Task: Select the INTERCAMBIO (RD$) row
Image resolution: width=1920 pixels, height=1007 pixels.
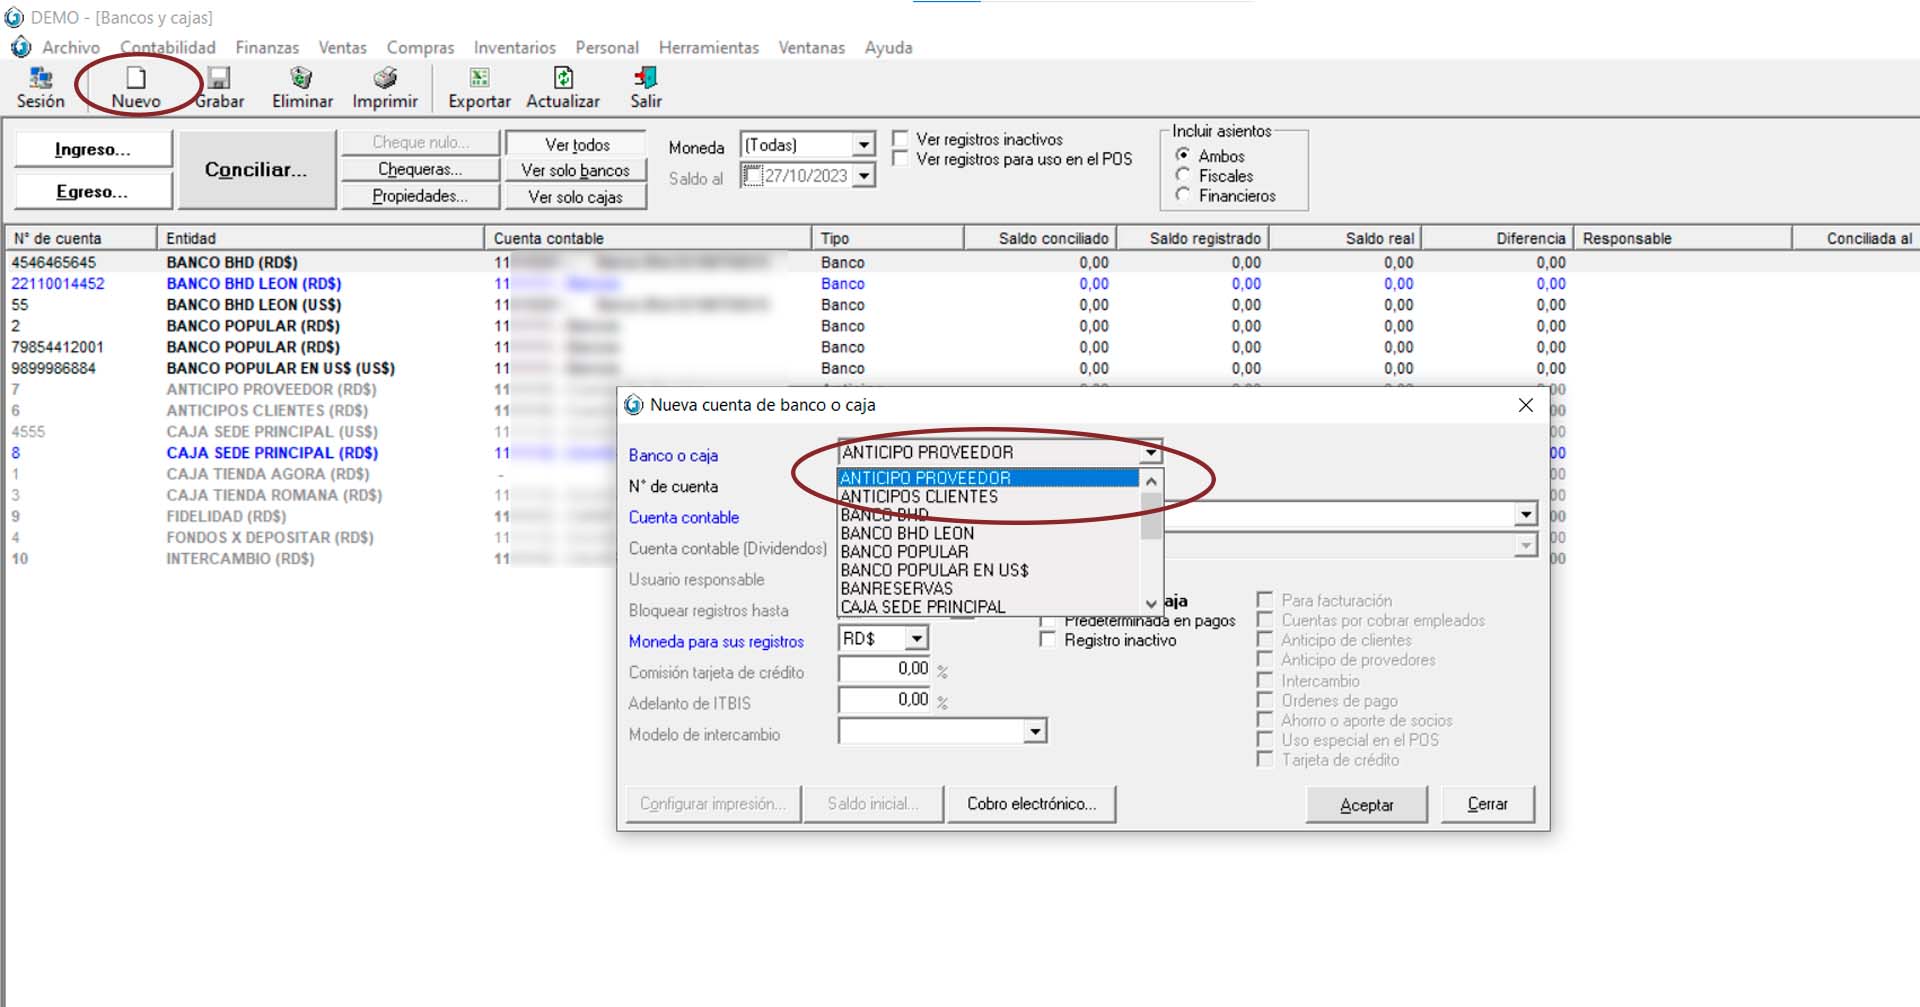Action: (240, 559)
